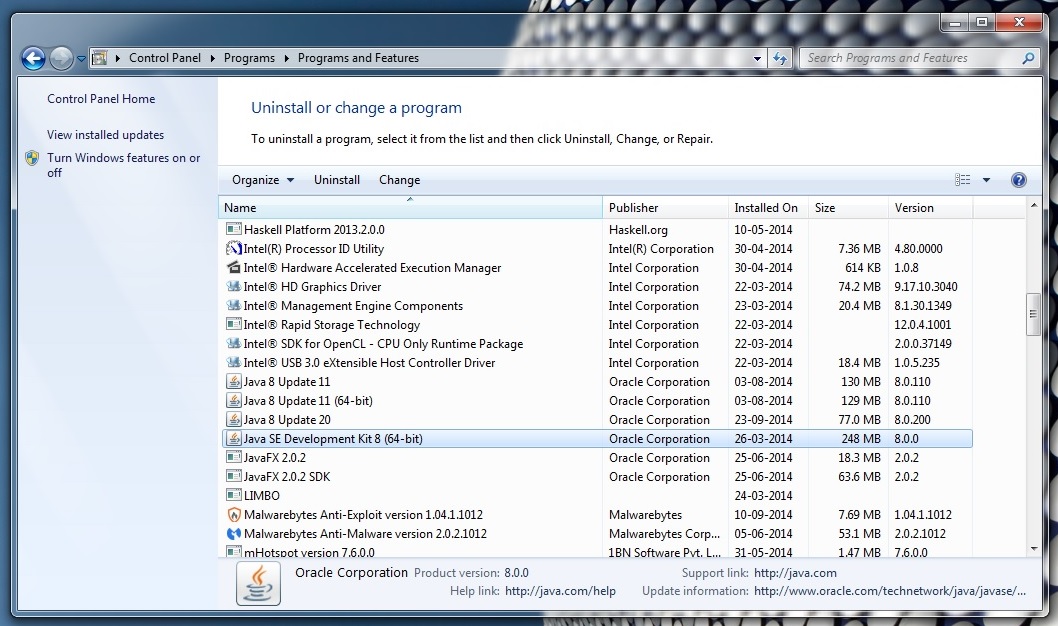Screen dimensions: 1058x626
Task: Click the large Java cup icon in details pane
Action: (x=258, y=584)
